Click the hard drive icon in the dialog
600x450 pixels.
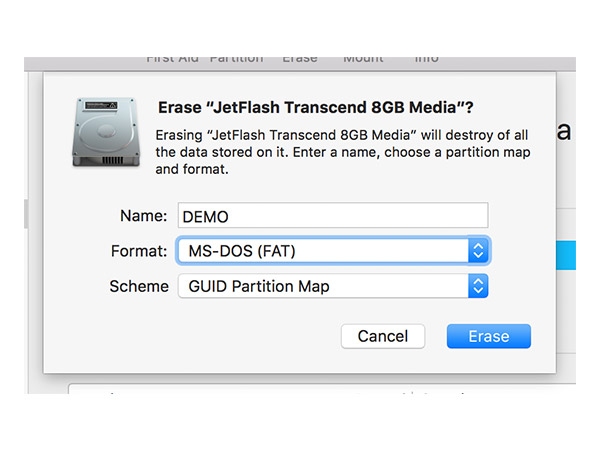(x=106, y=132)
